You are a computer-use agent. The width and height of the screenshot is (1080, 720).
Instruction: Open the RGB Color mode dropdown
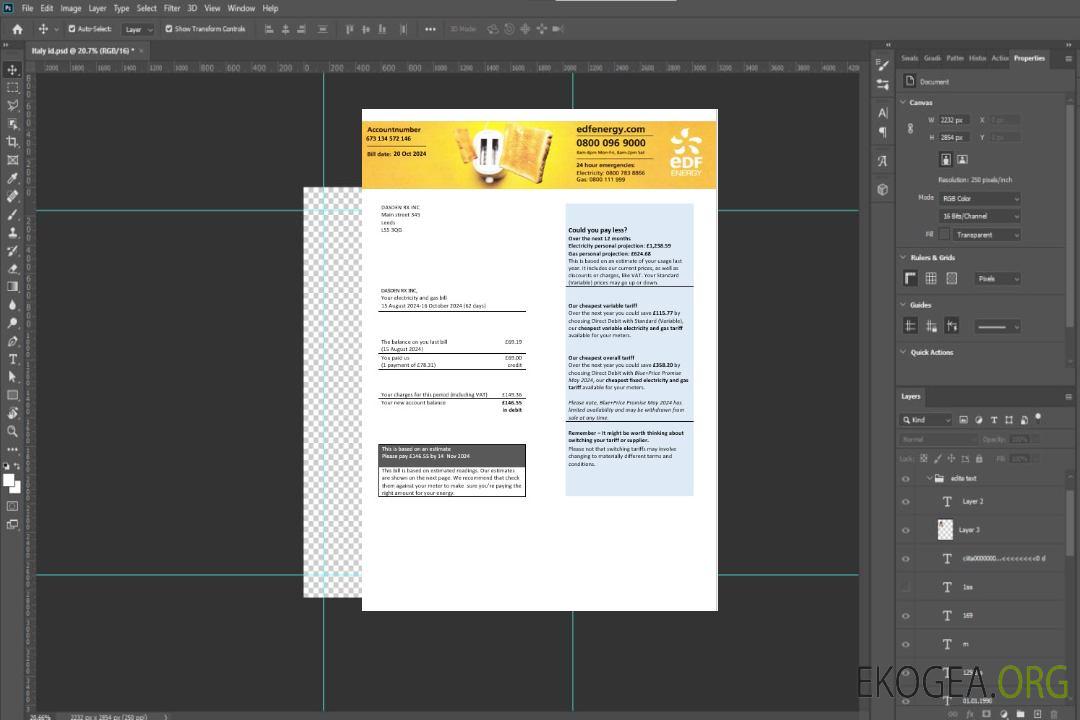(x=979, y=198)
